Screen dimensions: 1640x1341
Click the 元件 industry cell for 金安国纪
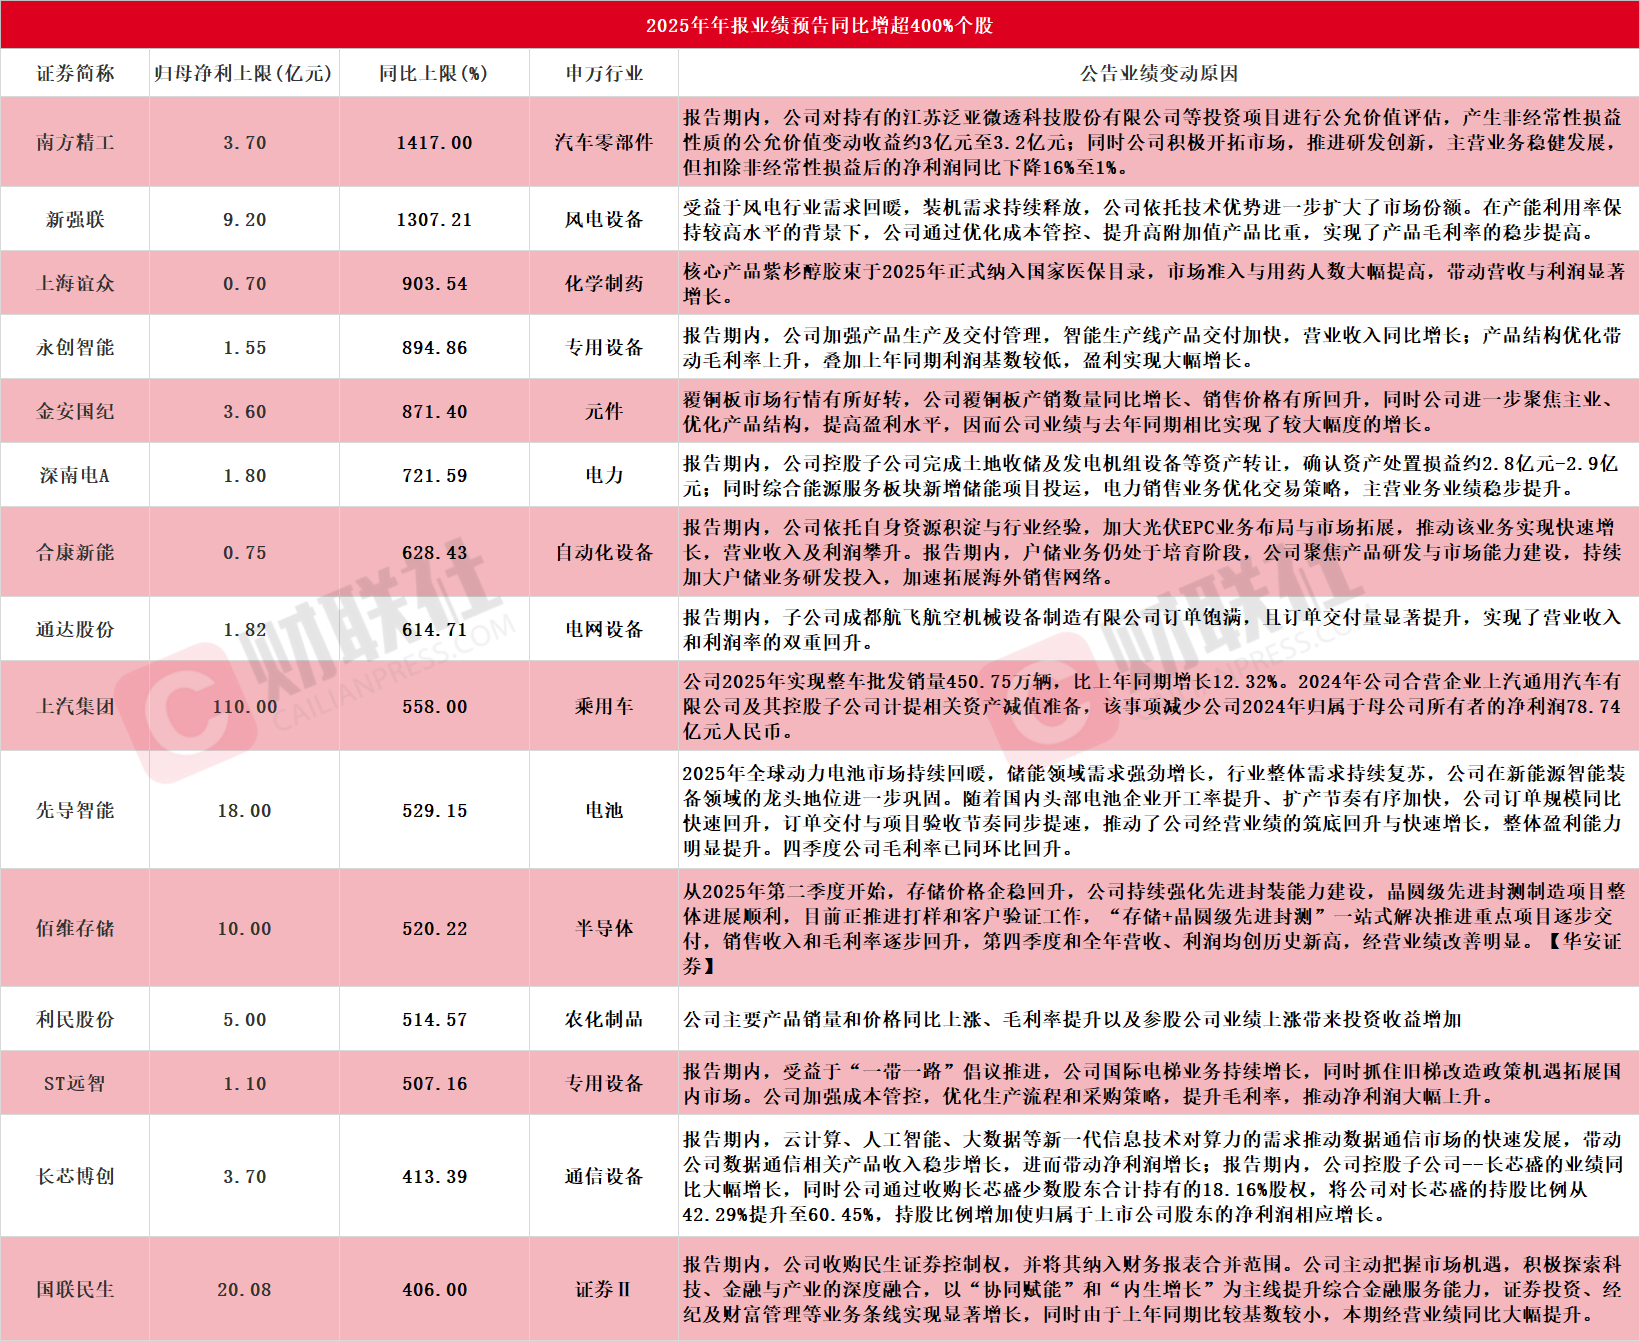tap(604, 411)
